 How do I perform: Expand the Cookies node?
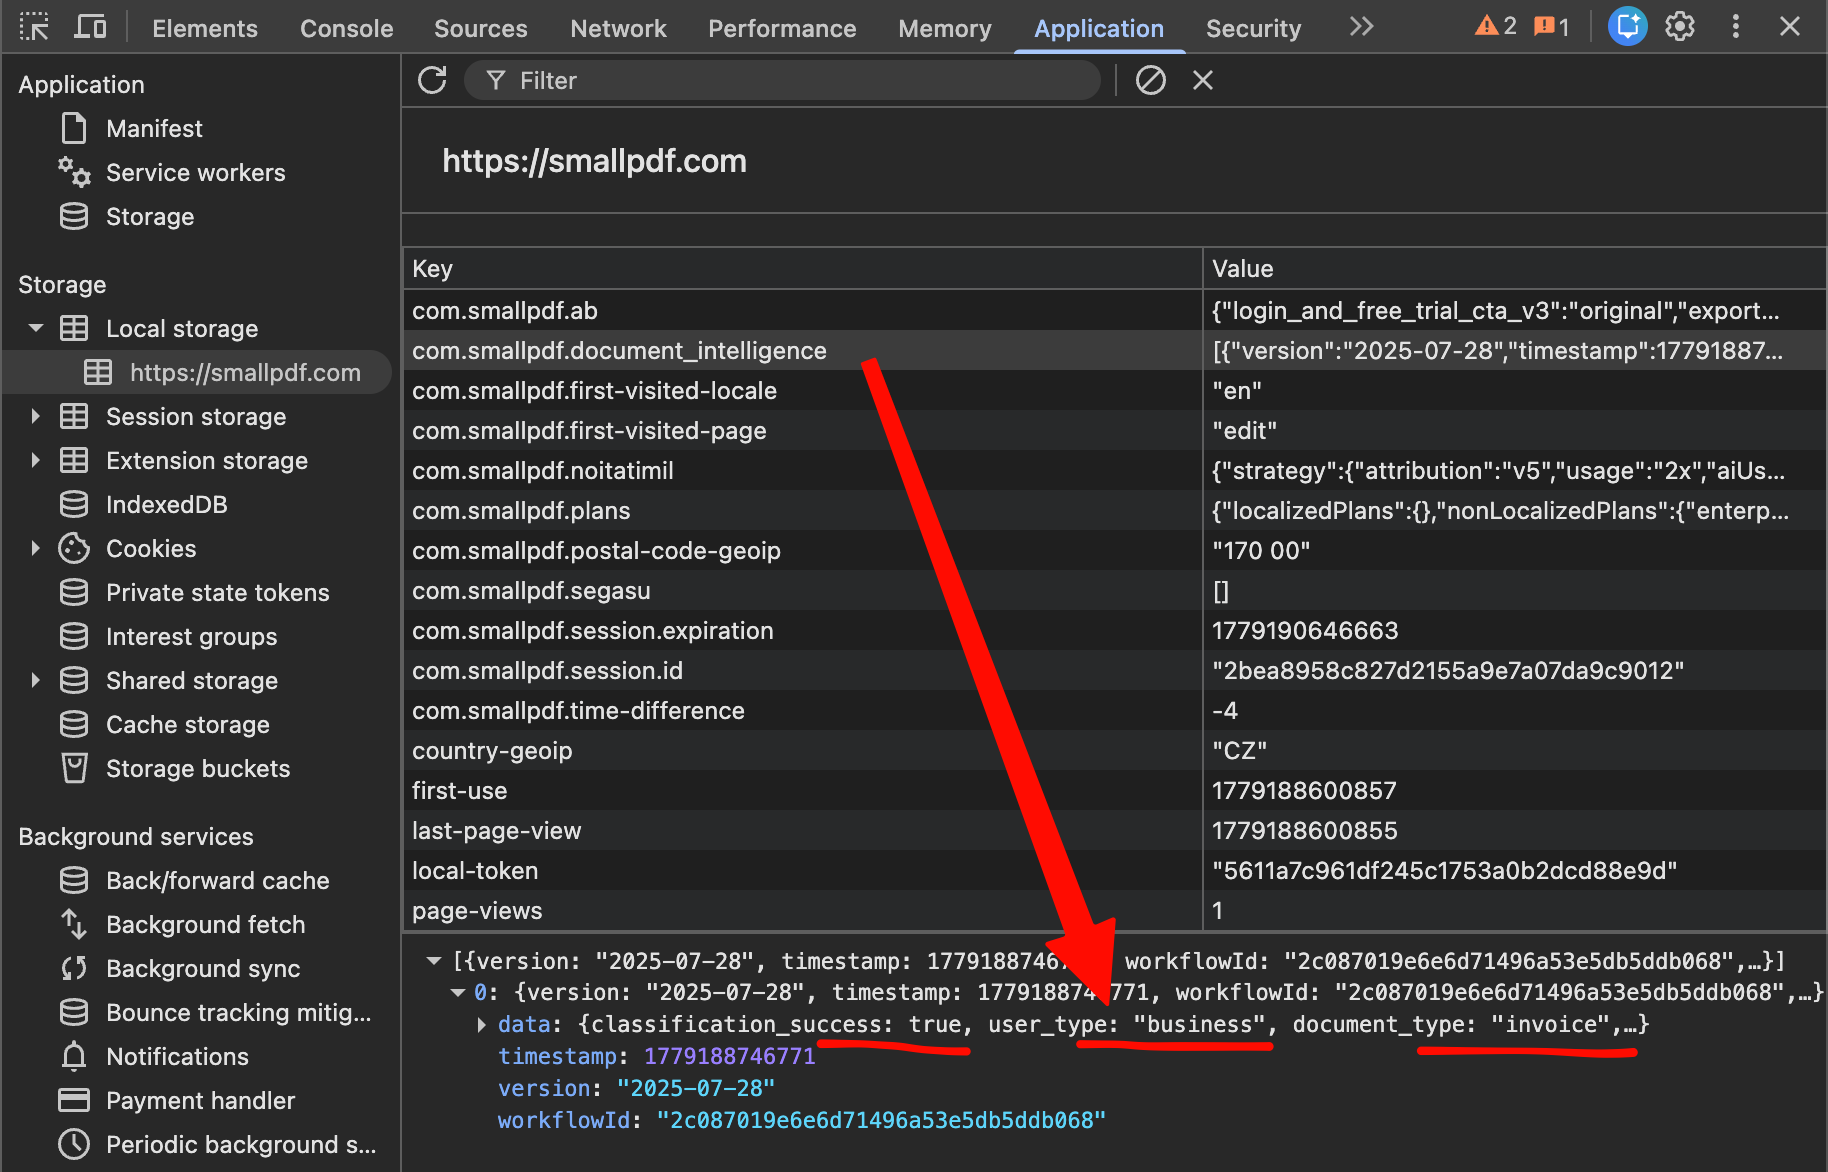36,548
